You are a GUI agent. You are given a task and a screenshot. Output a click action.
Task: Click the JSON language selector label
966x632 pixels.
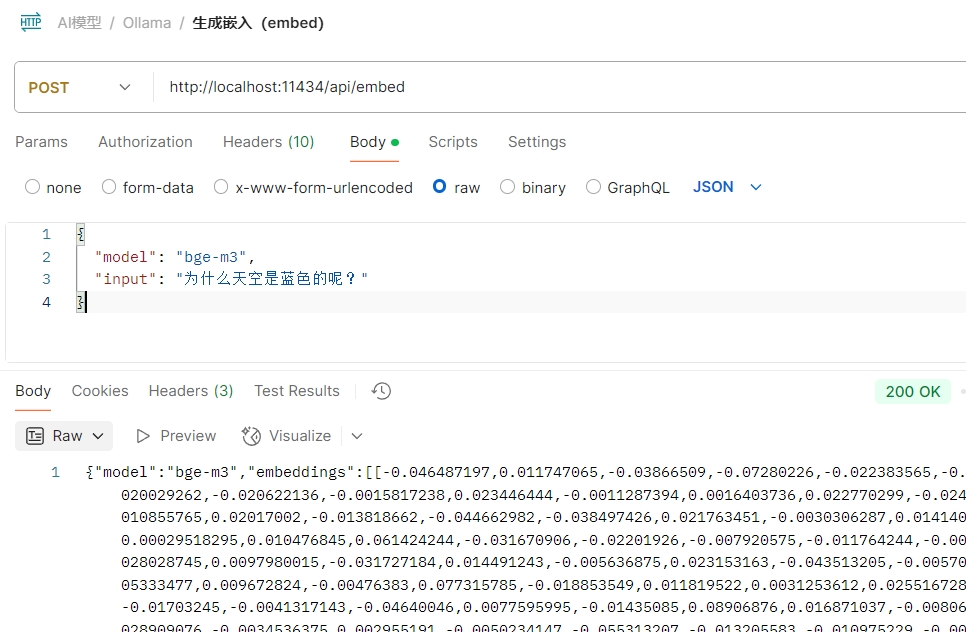click(713, 187)
